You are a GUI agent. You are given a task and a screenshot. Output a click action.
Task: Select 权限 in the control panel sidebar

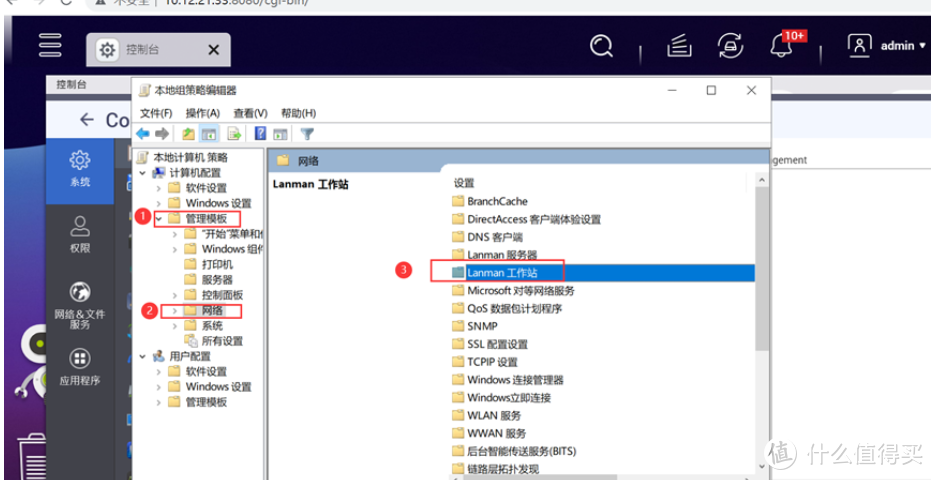80,233
